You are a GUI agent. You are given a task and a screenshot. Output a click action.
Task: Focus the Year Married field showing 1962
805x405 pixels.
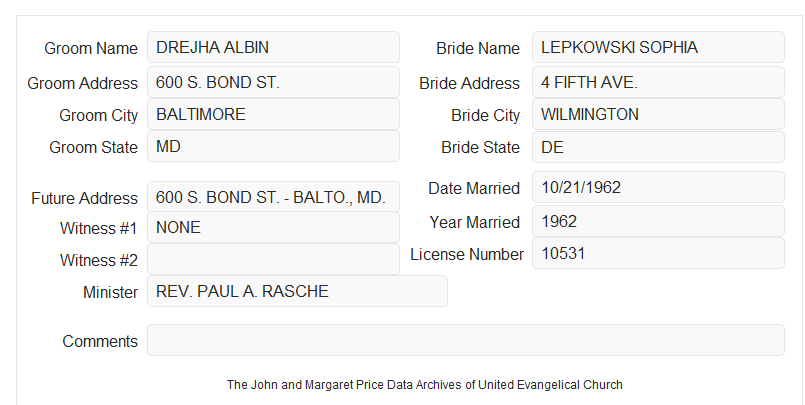click(x=658, y=221)
